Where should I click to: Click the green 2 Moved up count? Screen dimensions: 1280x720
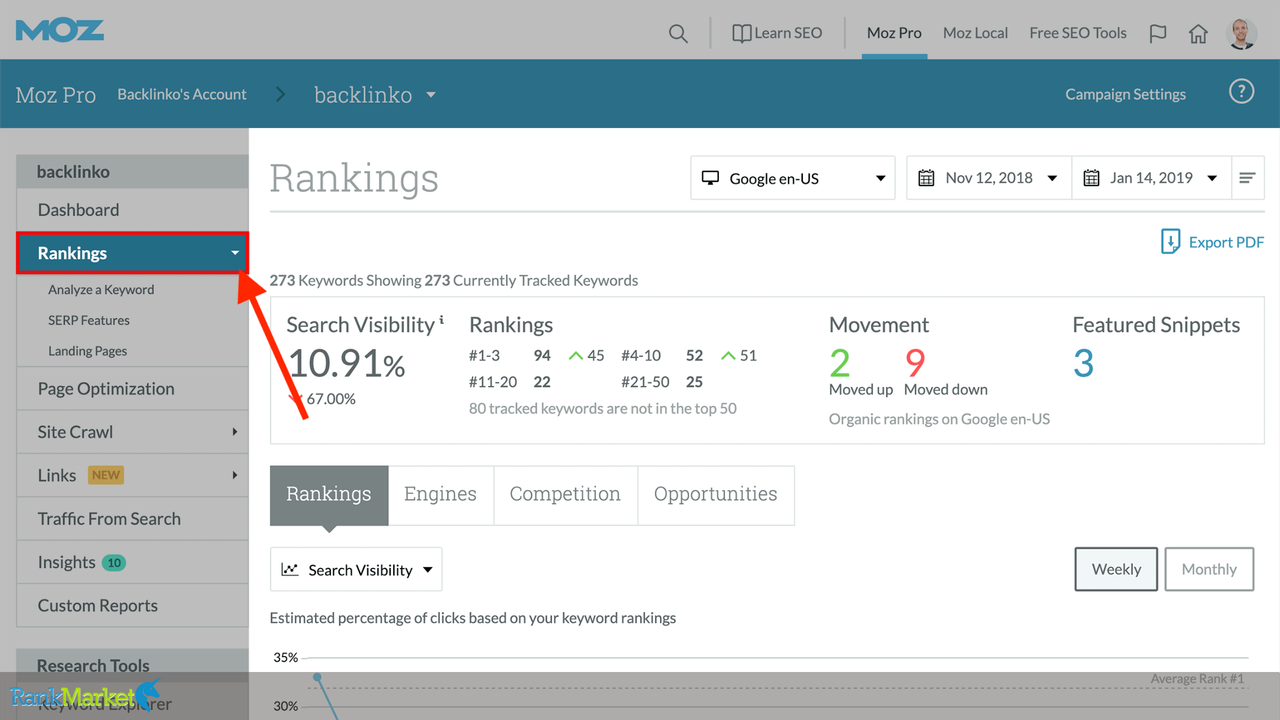click(x=840, y=363)
